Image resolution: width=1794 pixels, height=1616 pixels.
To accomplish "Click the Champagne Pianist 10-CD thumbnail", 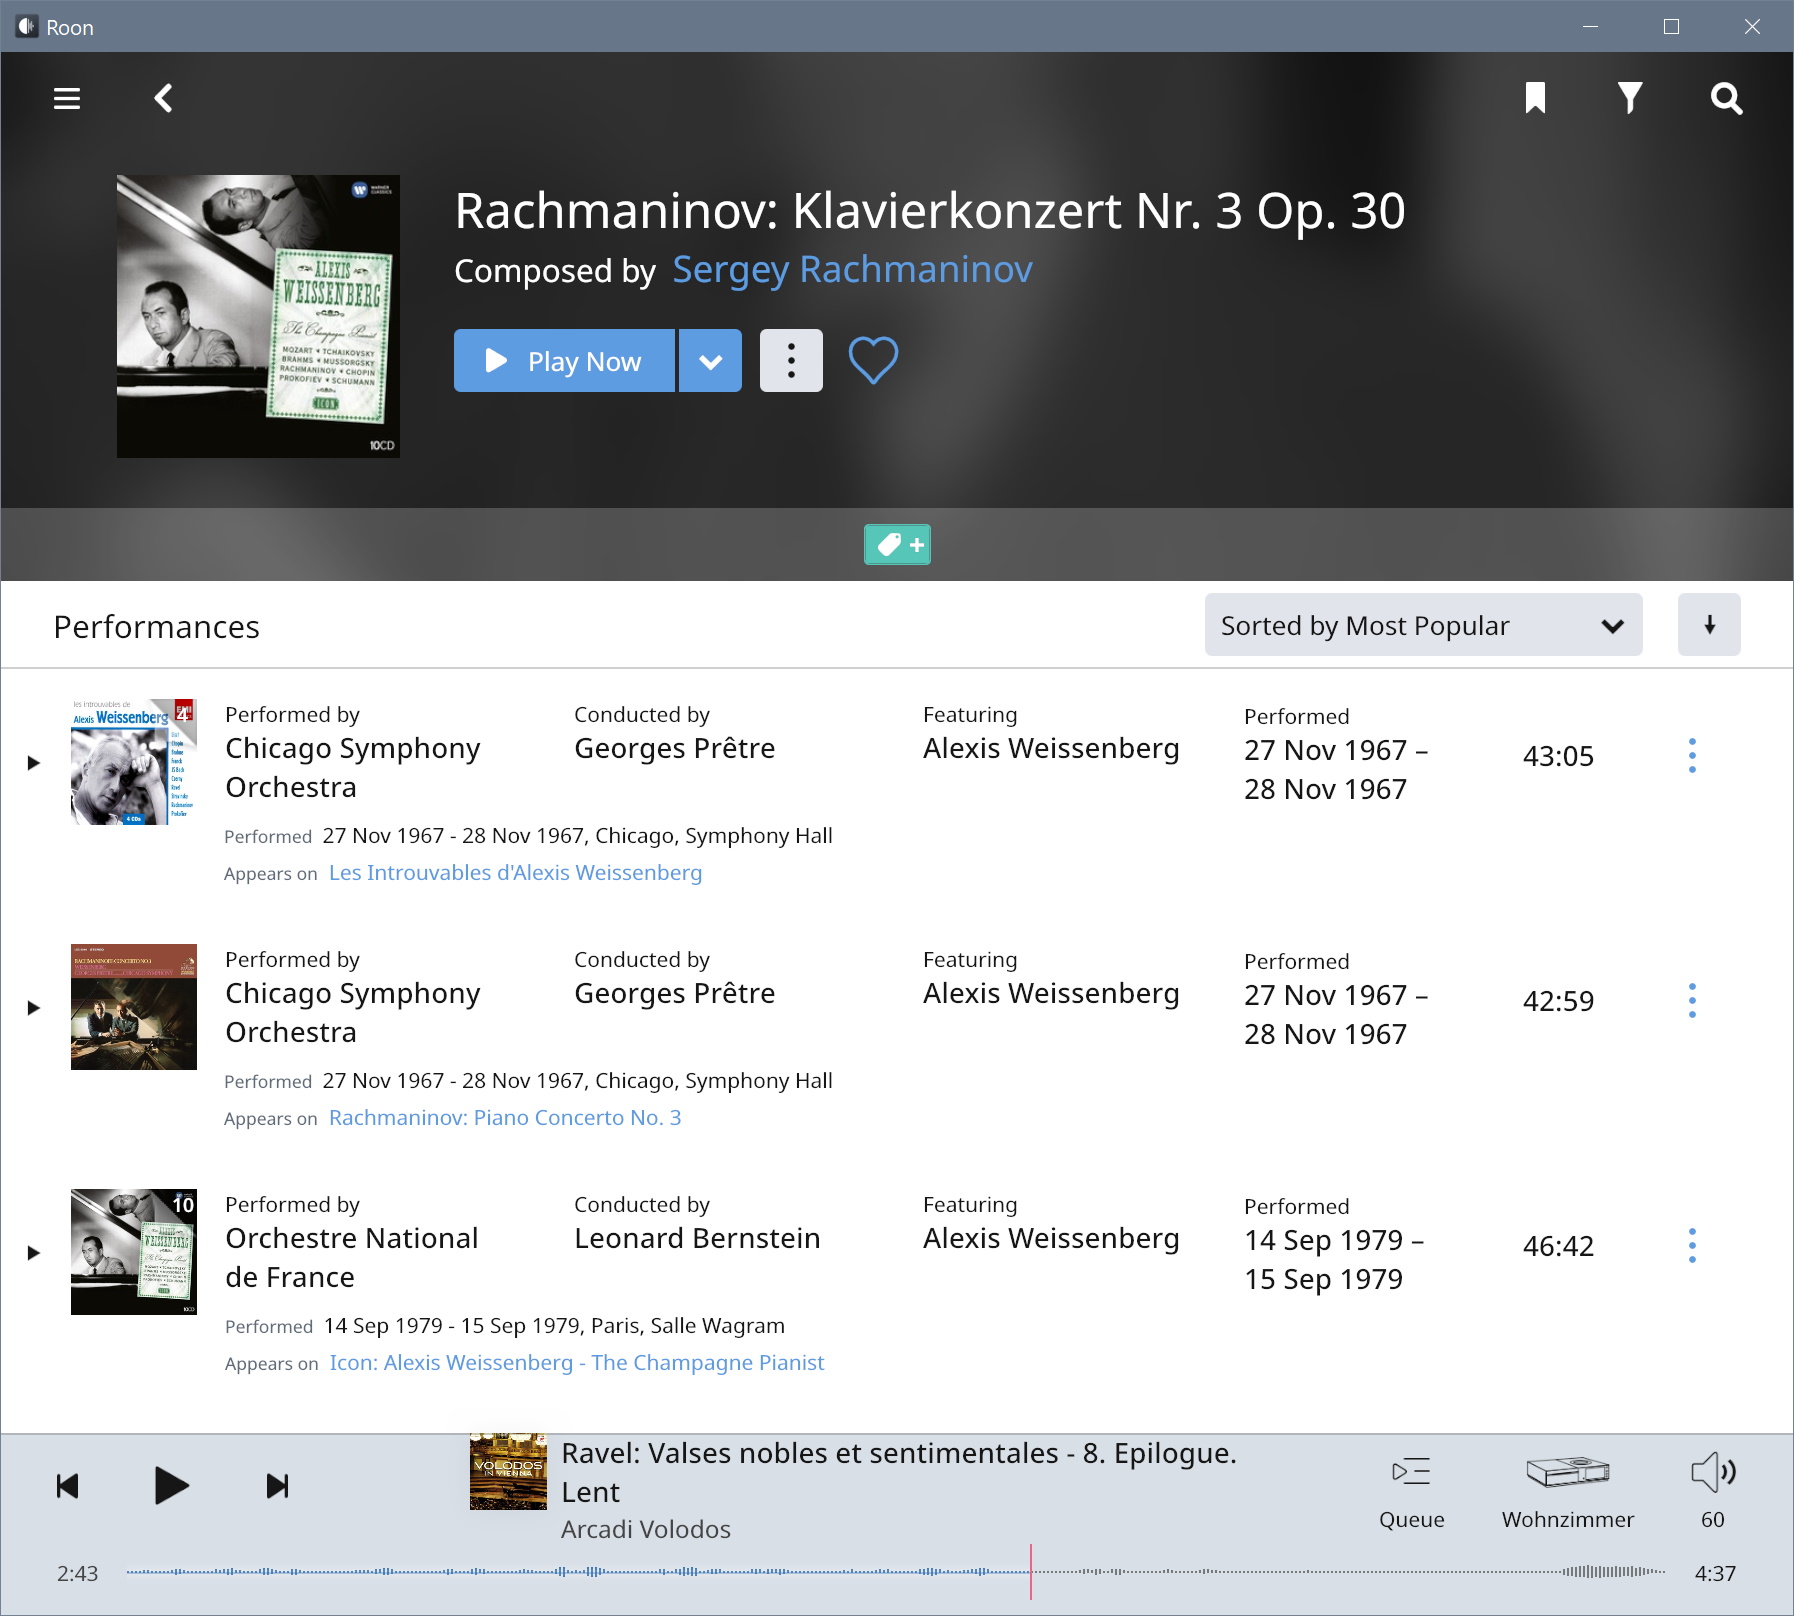I will 134,1252.
